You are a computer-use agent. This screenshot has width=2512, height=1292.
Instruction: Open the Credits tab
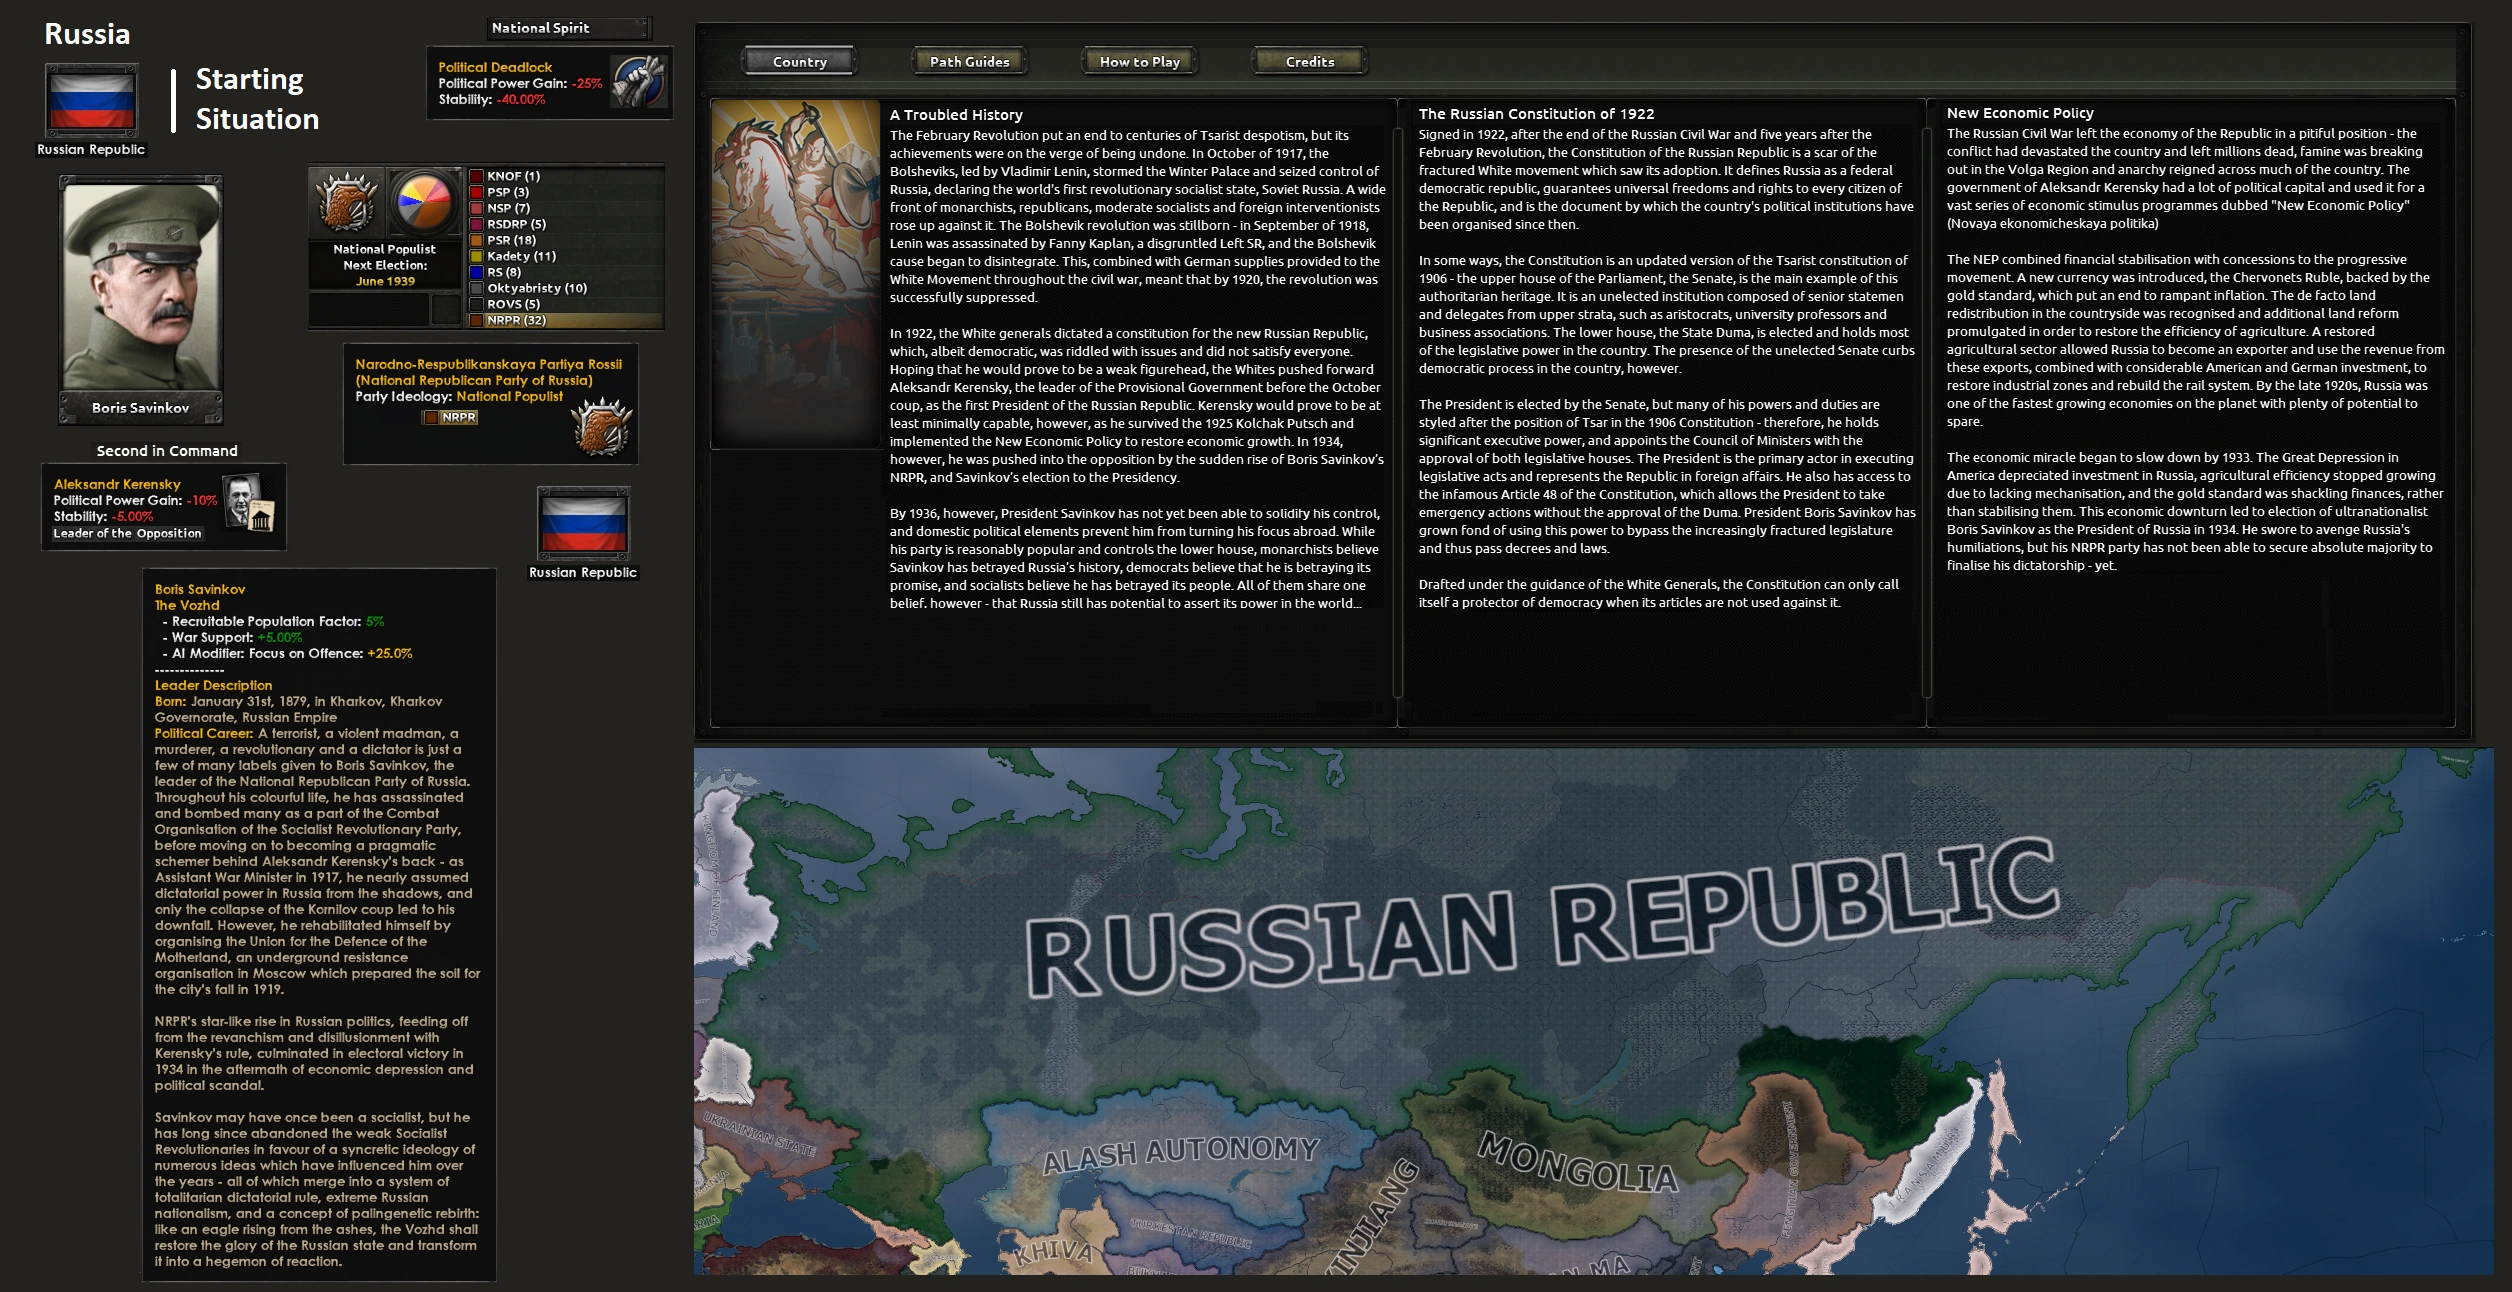click(1309, 61)
